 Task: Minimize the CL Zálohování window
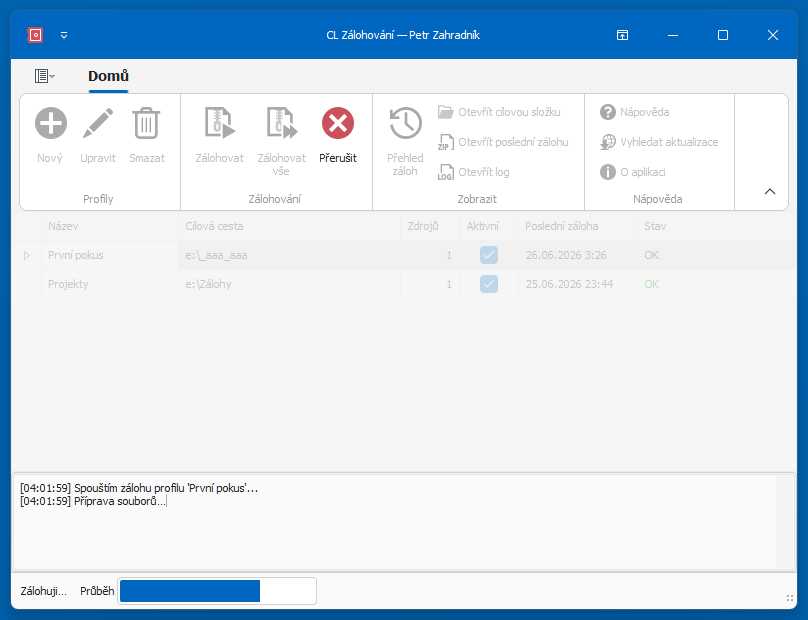[x=673, y=35]
